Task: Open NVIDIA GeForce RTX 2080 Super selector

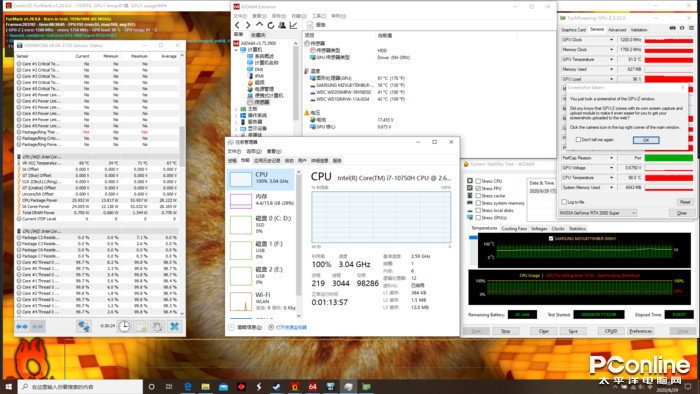Action: coord(598,213)
